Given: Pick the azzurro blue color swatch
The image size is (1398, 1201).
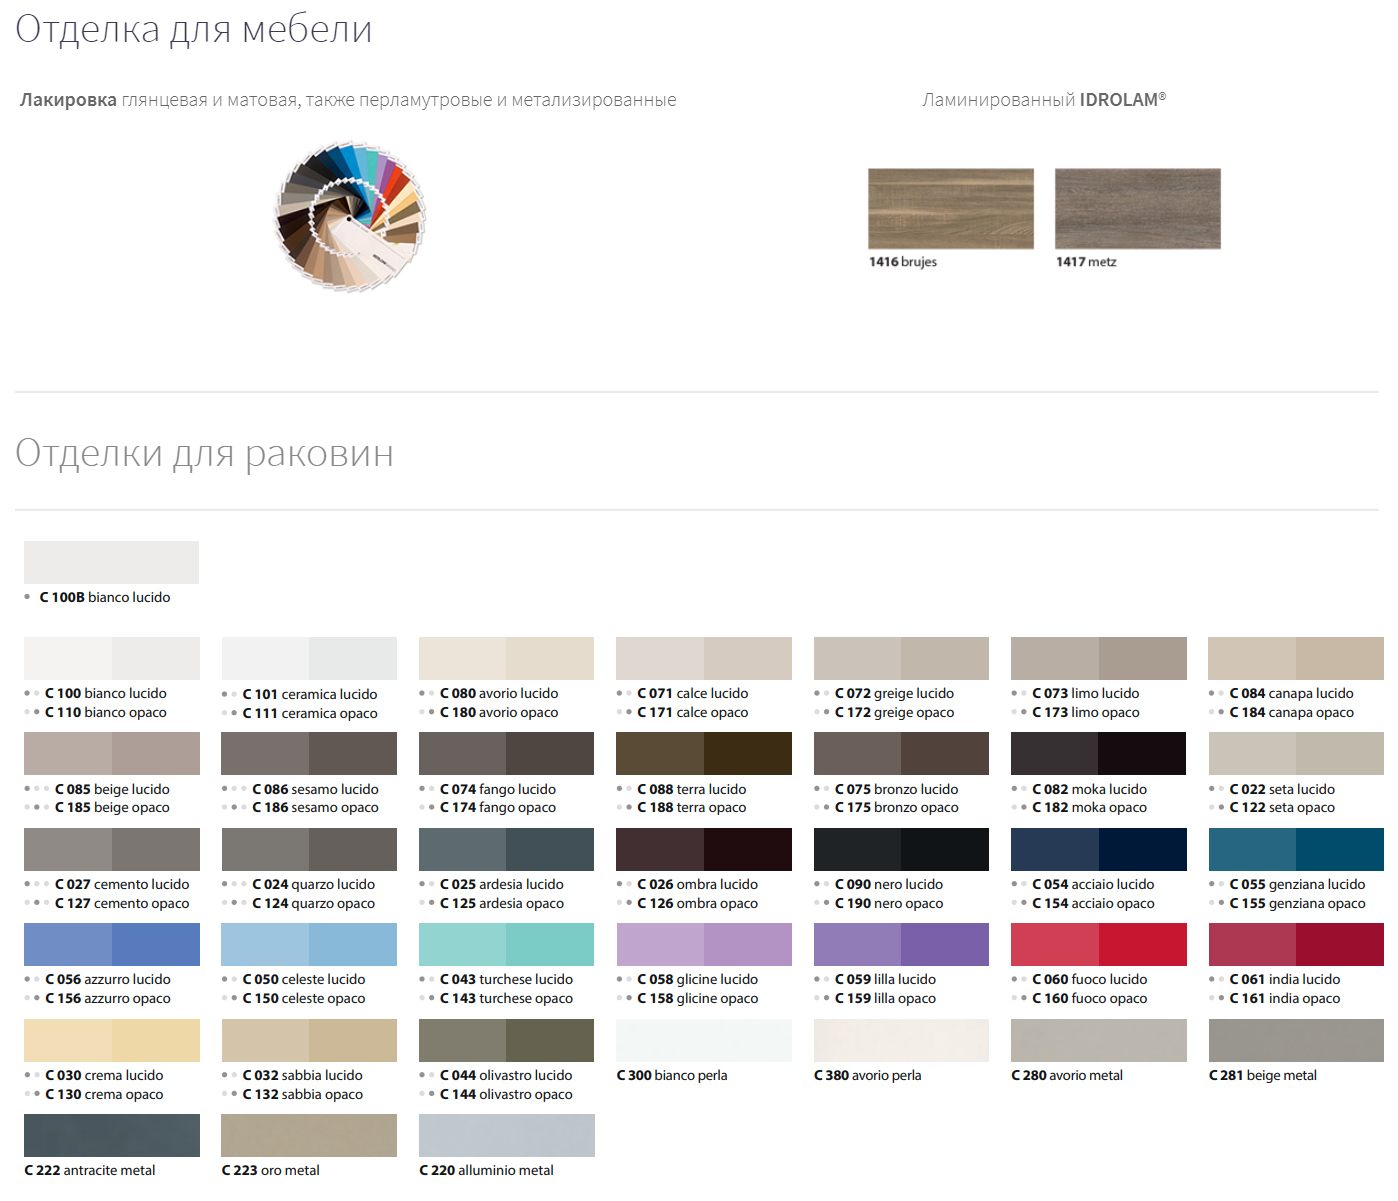Looking at the screenshot, I should click(111, 944).
